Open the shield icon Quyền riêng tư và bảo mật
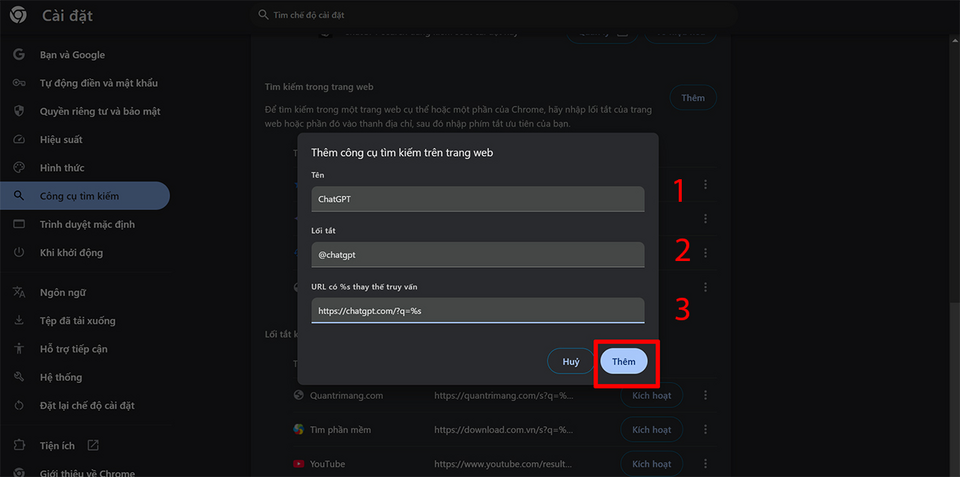 (19, 111)
